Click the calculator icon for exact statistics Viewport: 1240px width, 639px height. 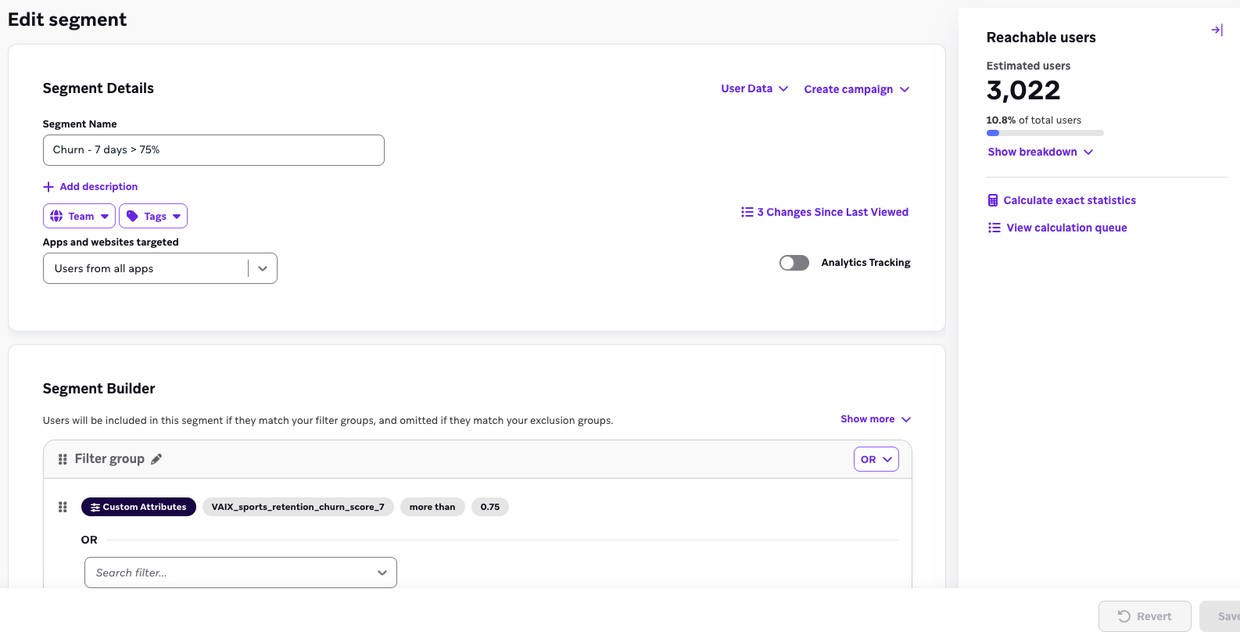click(x=993, y=201)
